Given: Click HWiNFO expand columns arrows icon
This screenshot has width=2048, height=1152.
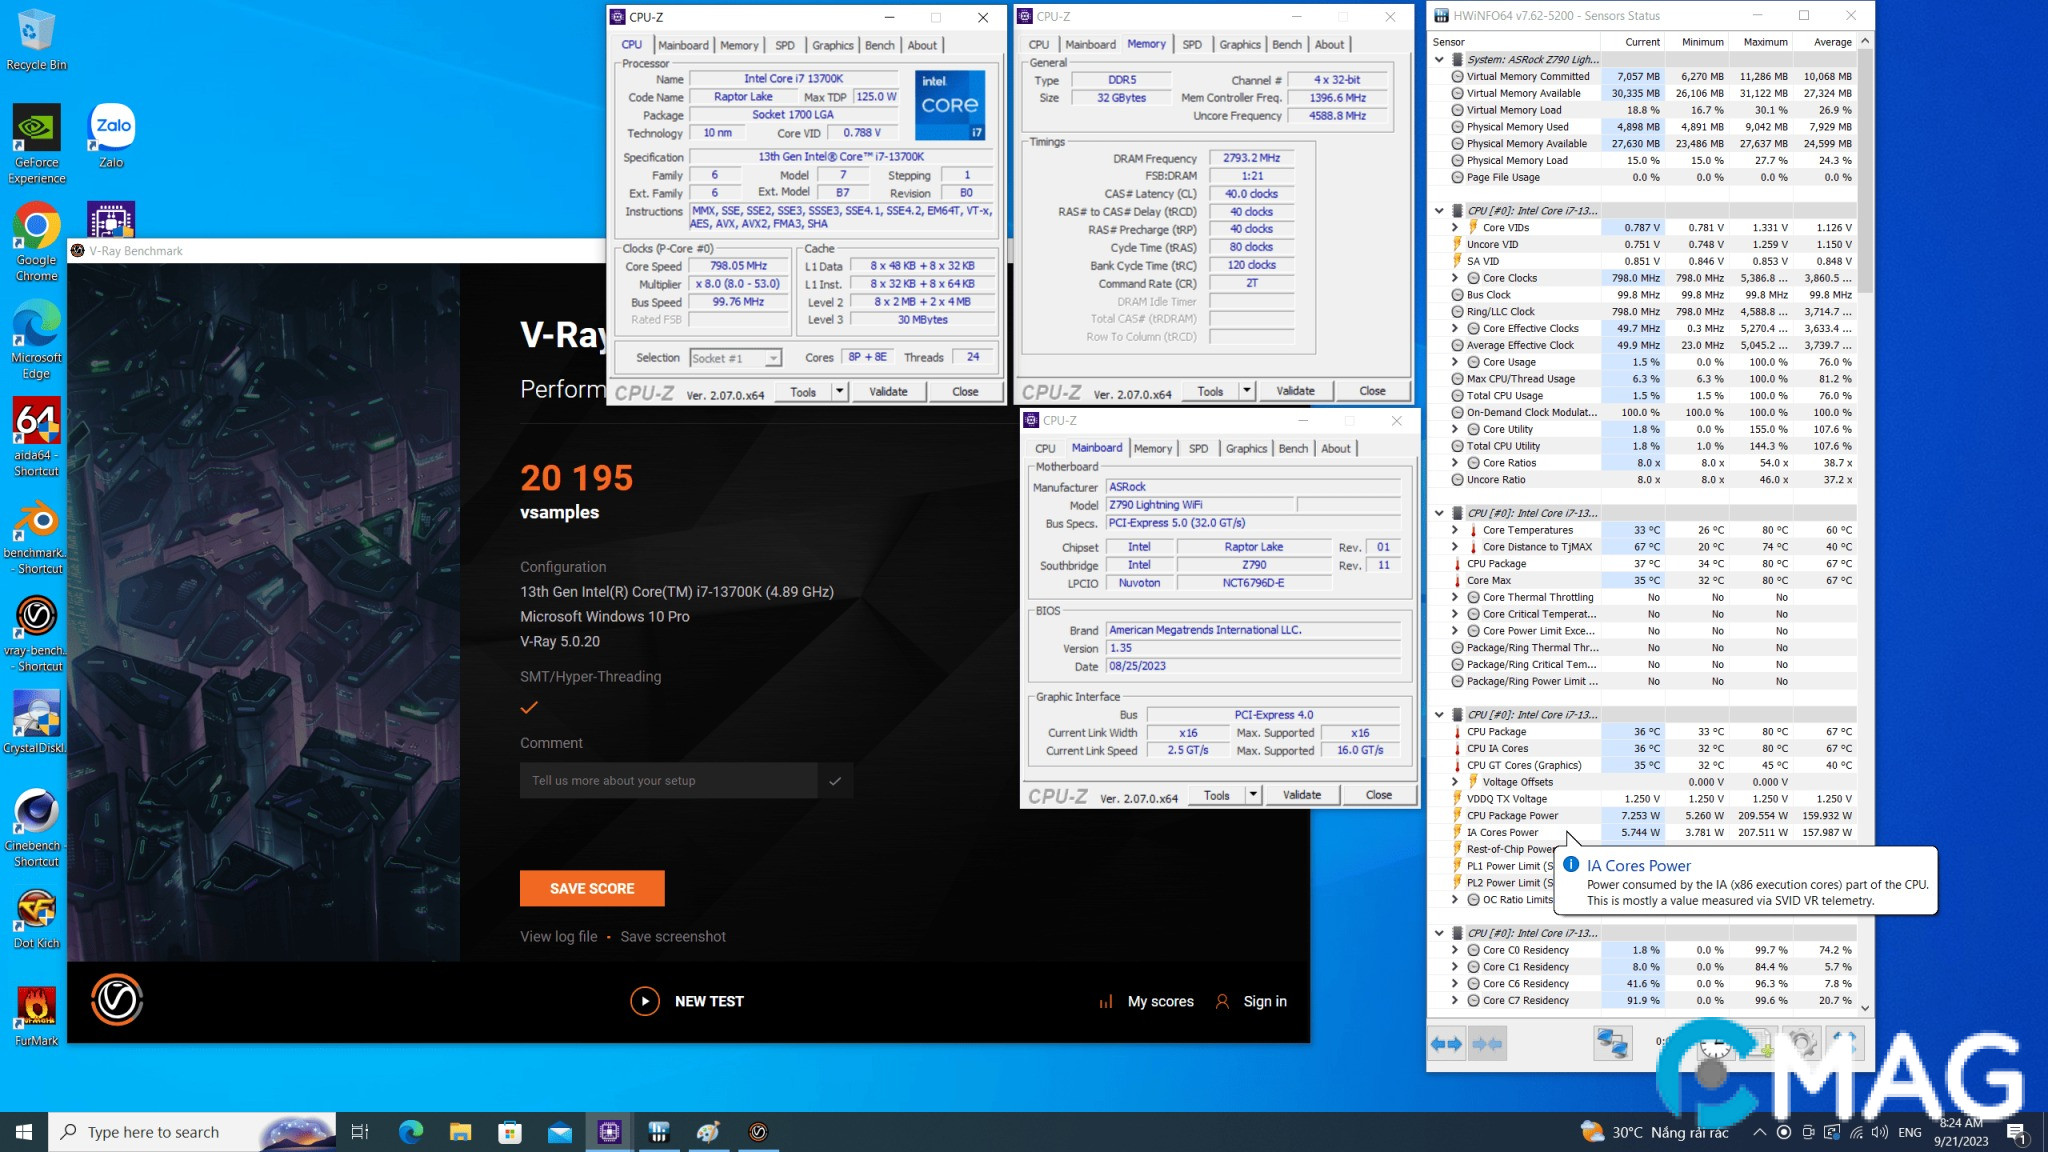Looking at the screenshot, I should (x=1446, y=1044).
